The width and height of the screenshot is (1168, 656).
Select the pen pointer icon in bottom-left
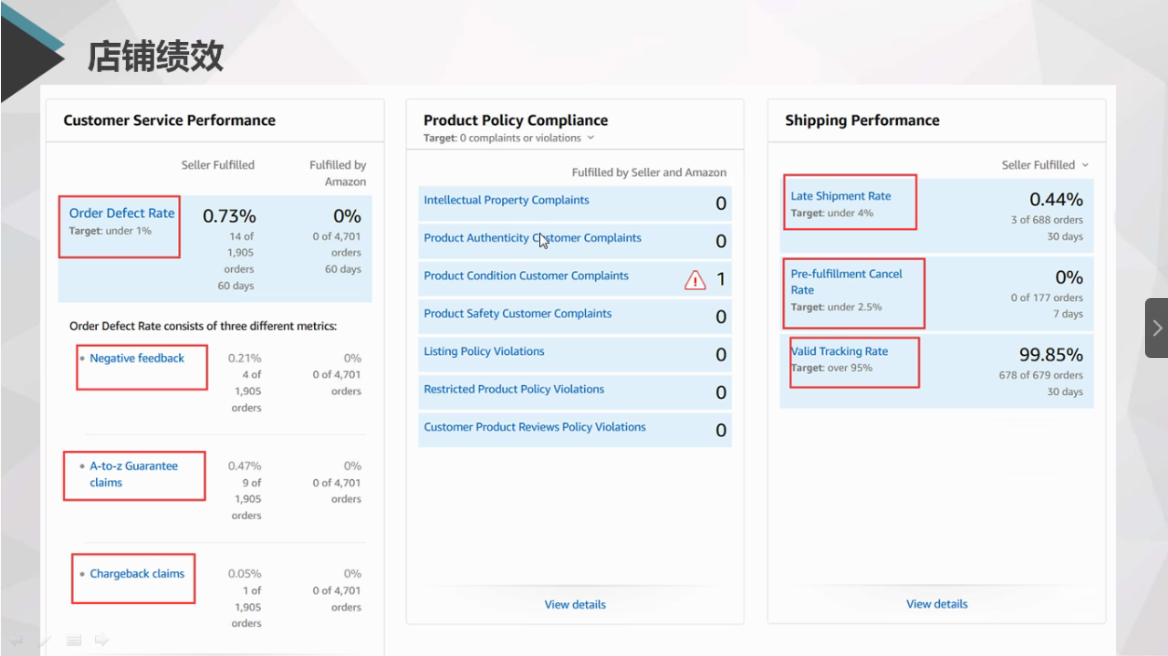[46, 640]
